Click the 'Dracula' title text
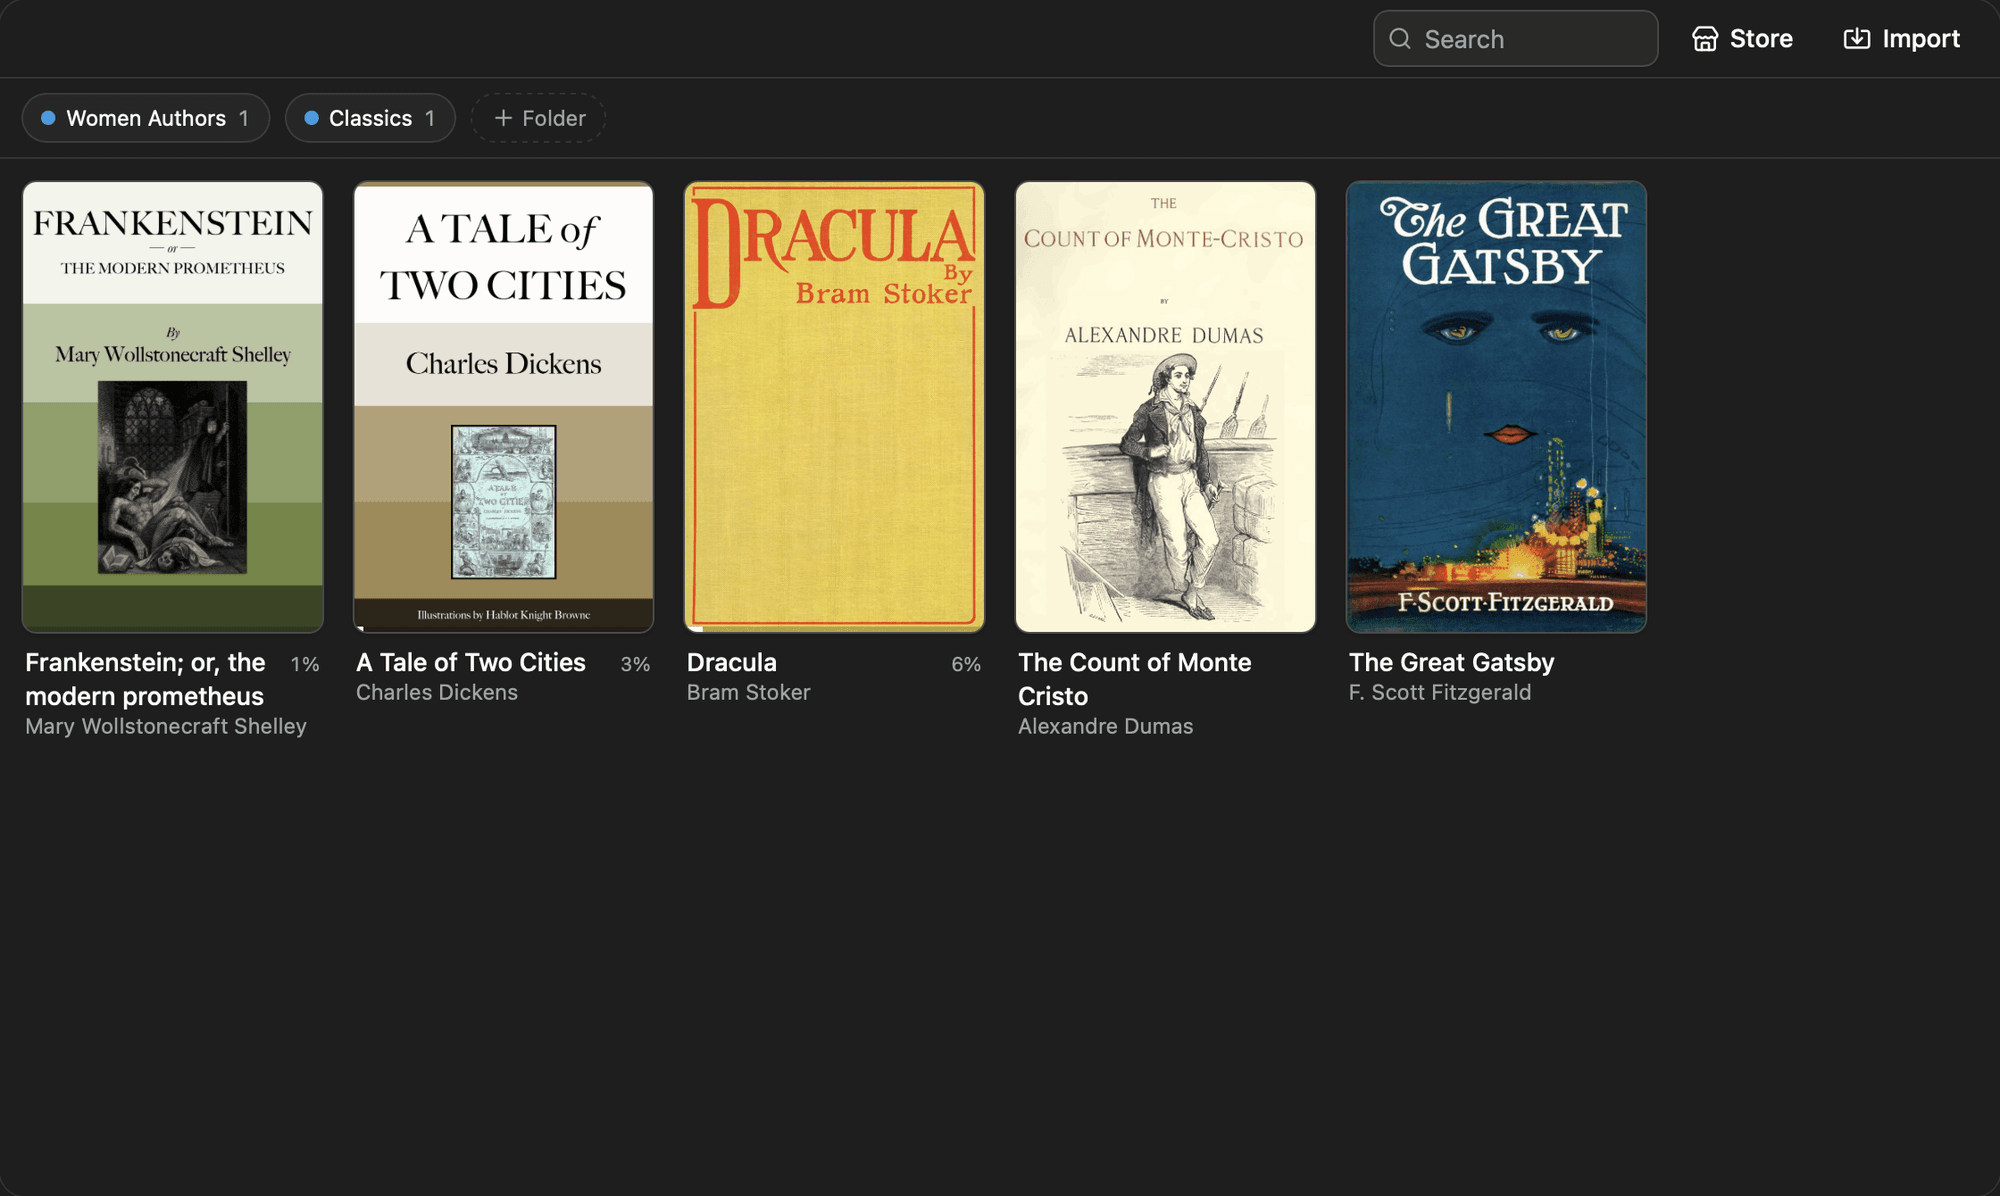This screenshot has height=1196, width=2000. [x=732, y=662]
